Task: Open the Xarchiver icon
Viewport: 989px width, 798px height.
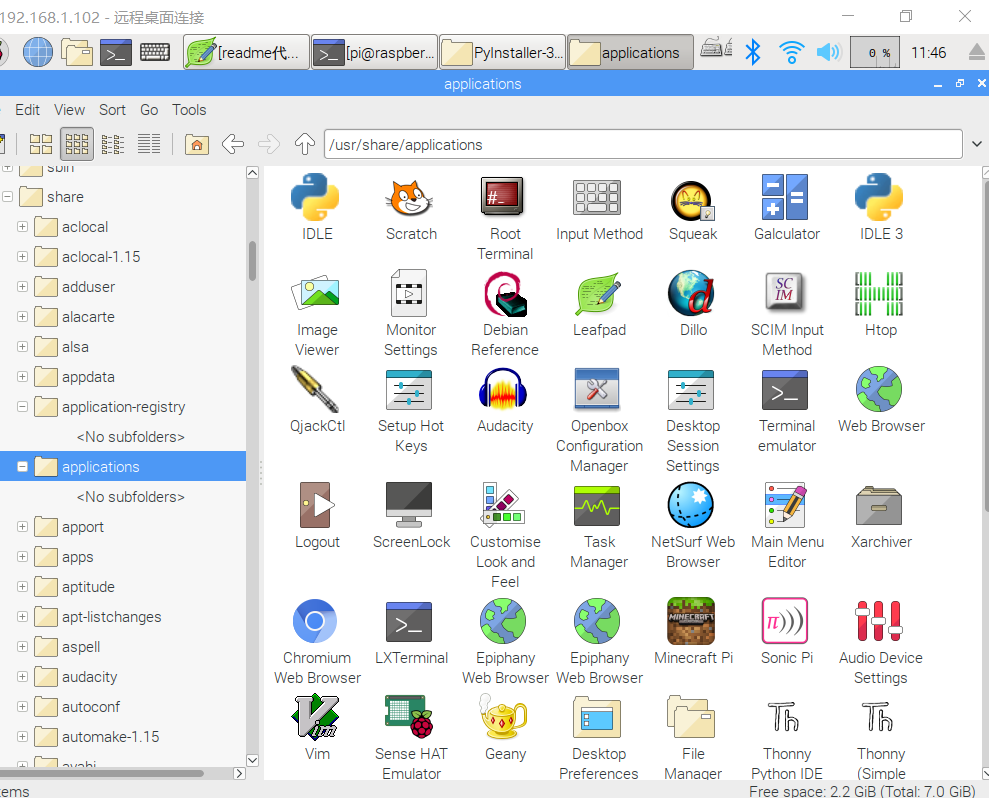Action: (879, 505)
